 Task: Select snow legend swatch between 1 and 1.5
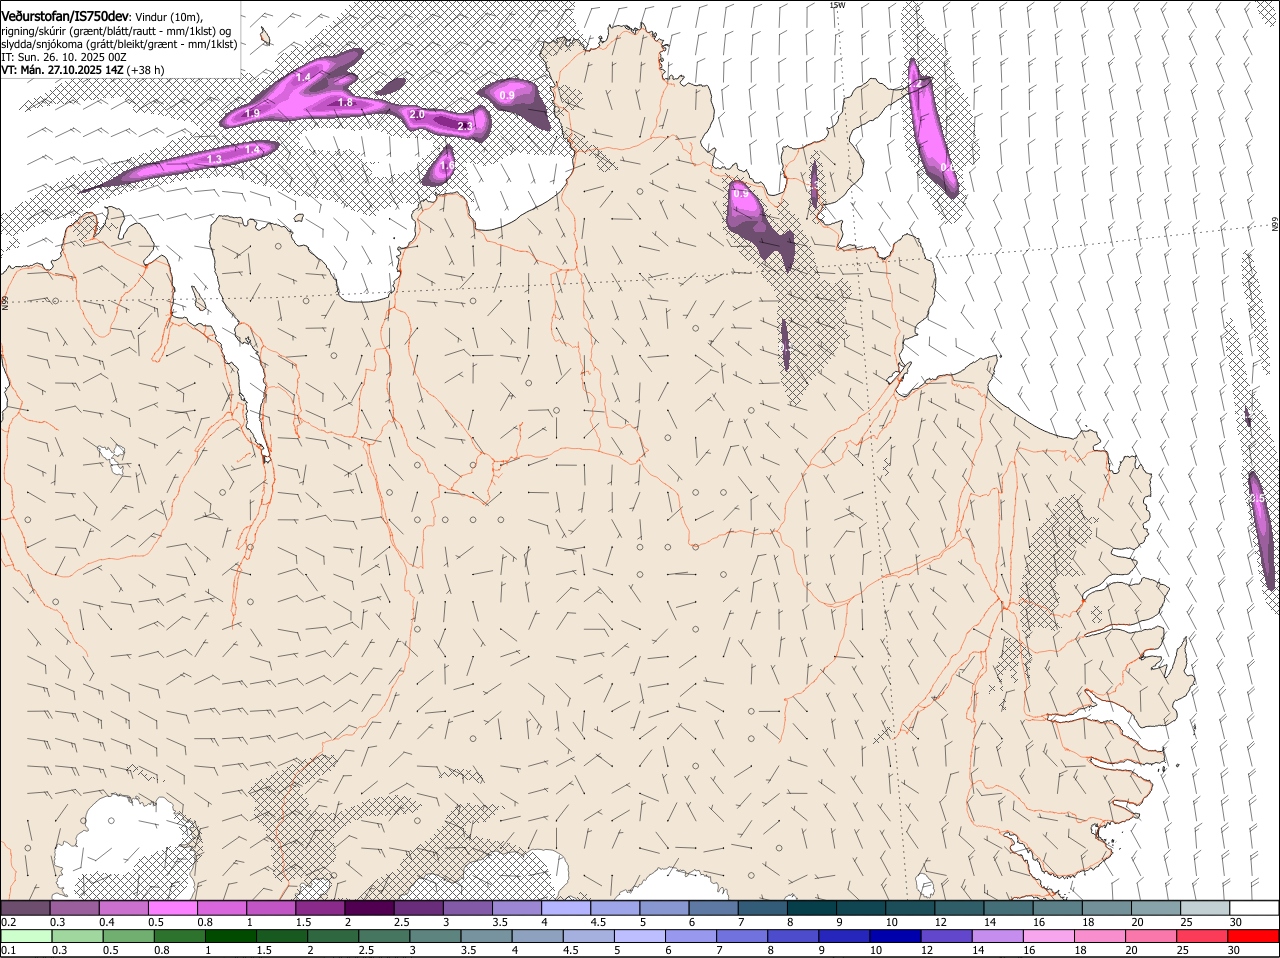270,908
